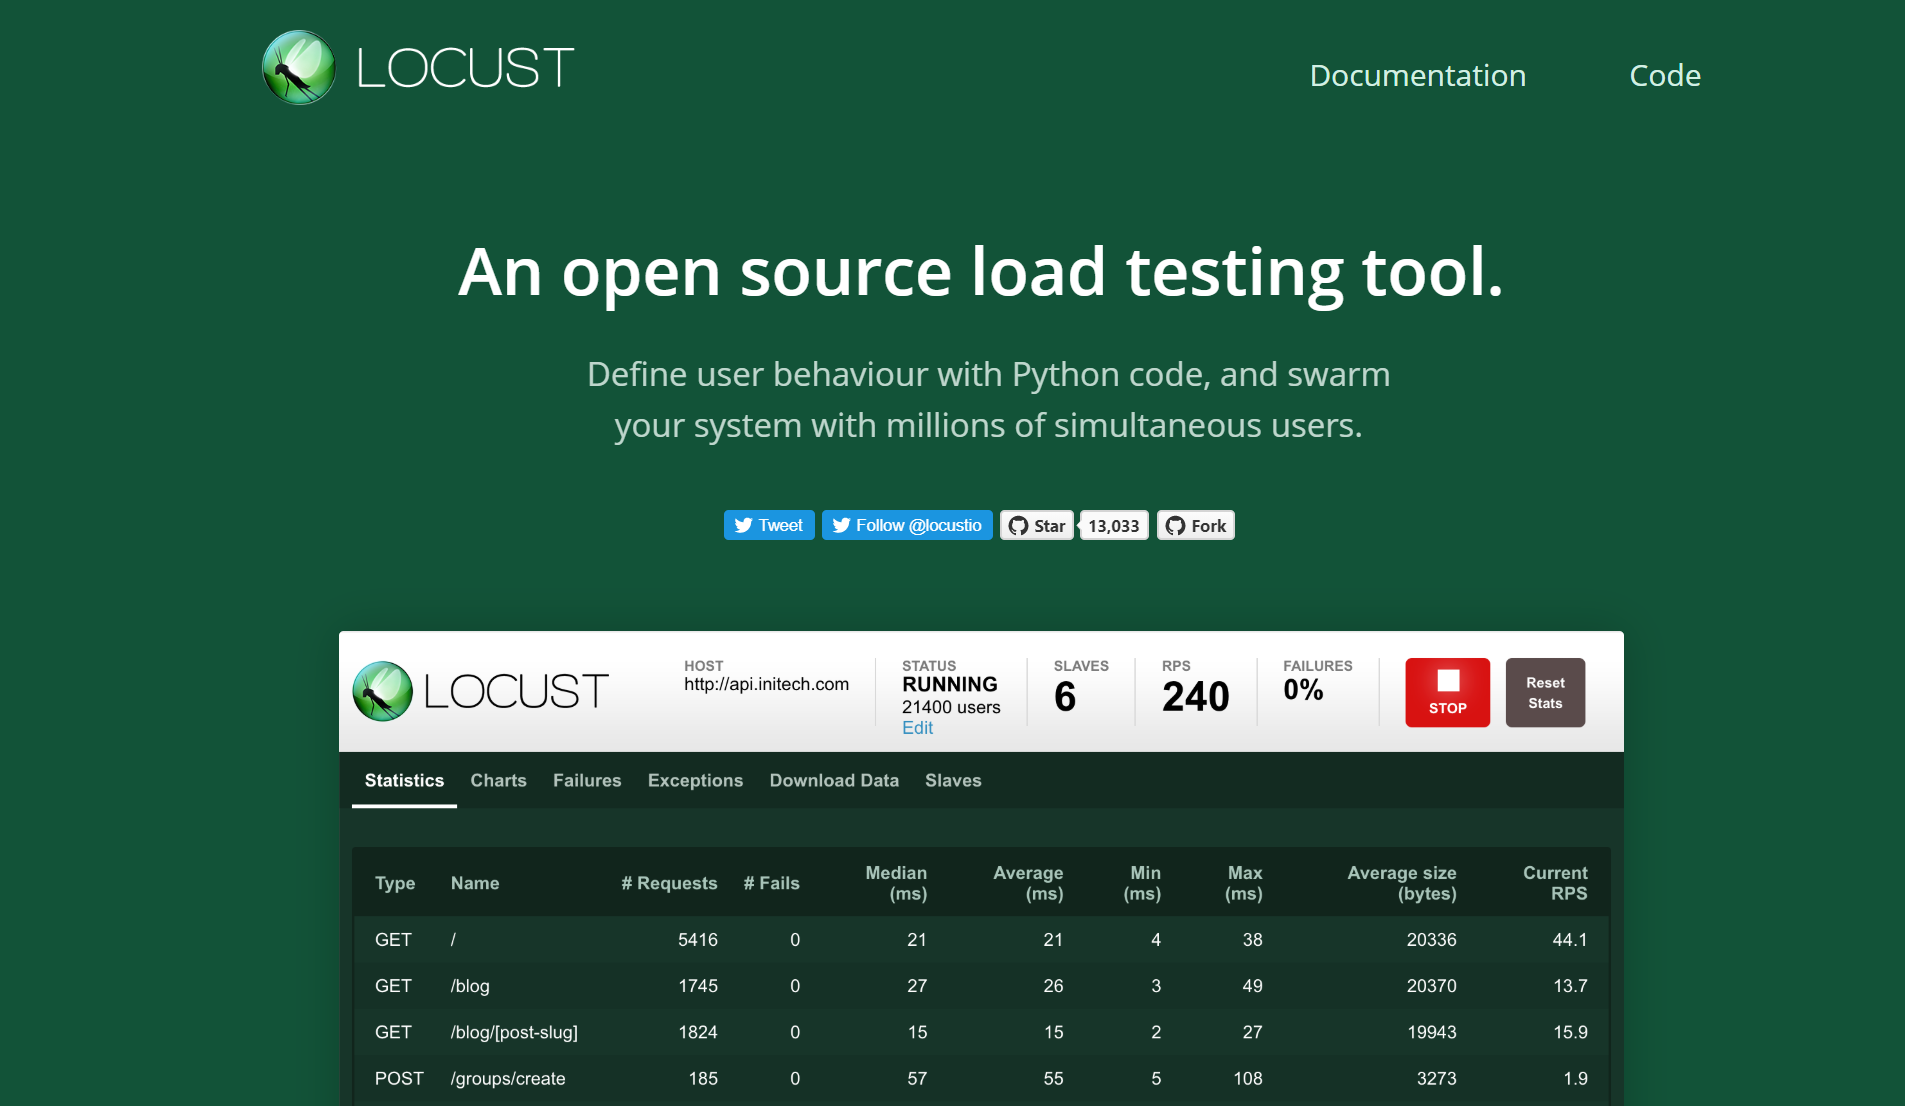1905x1106 pixels.
Task: Switch to the Slaves tab
Action: [x=953, y=780]
